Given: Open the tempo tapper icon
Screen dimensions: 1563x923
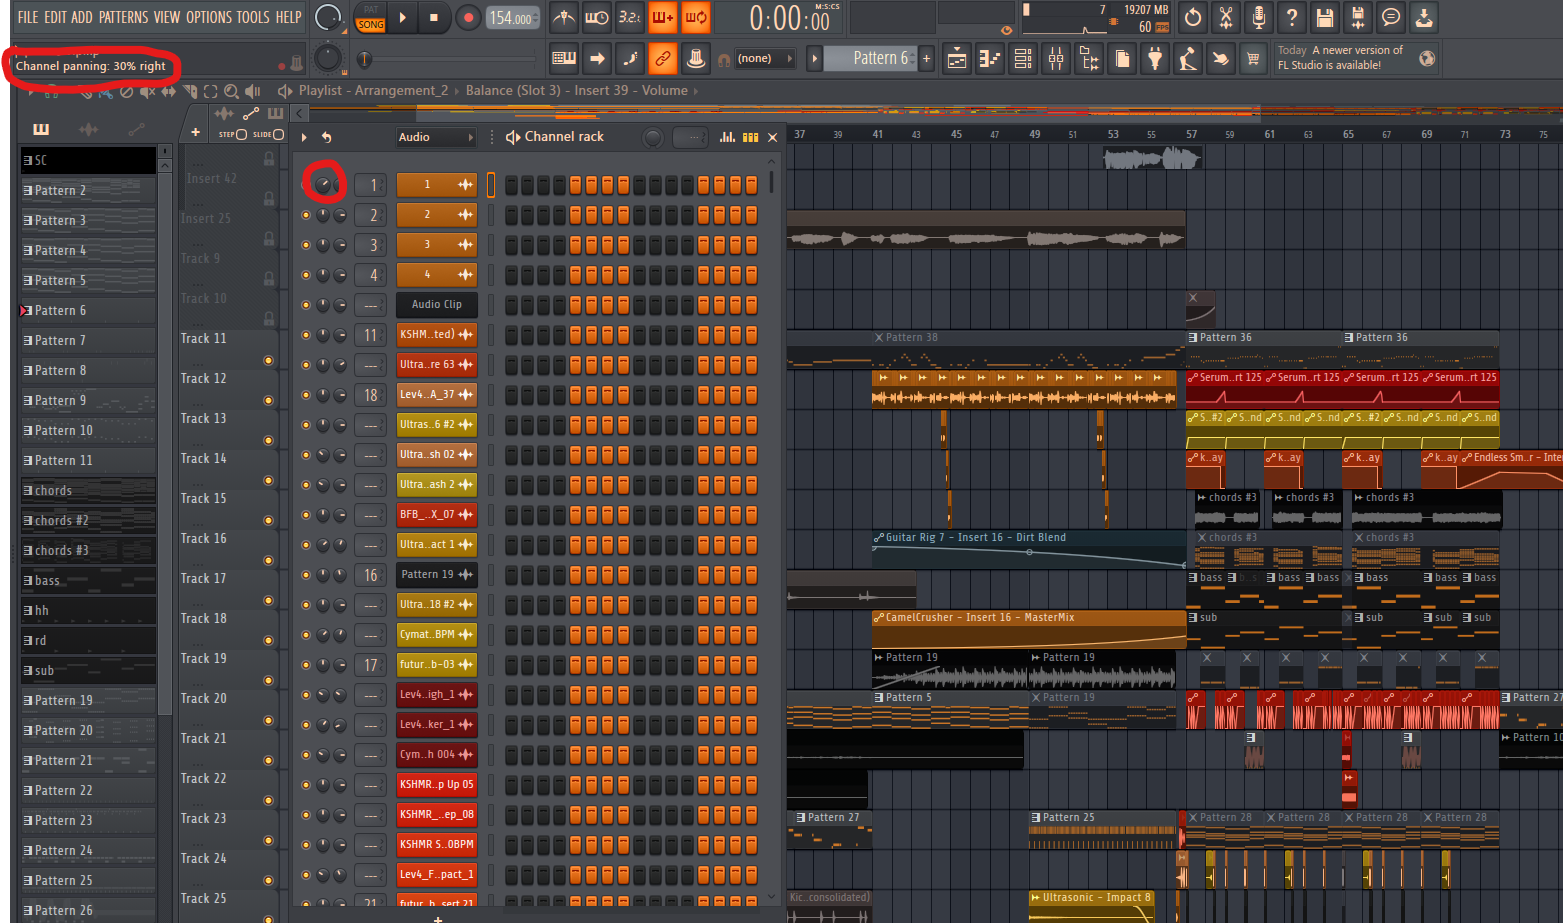Looking at the screenshot, I should pos(1187,59).
